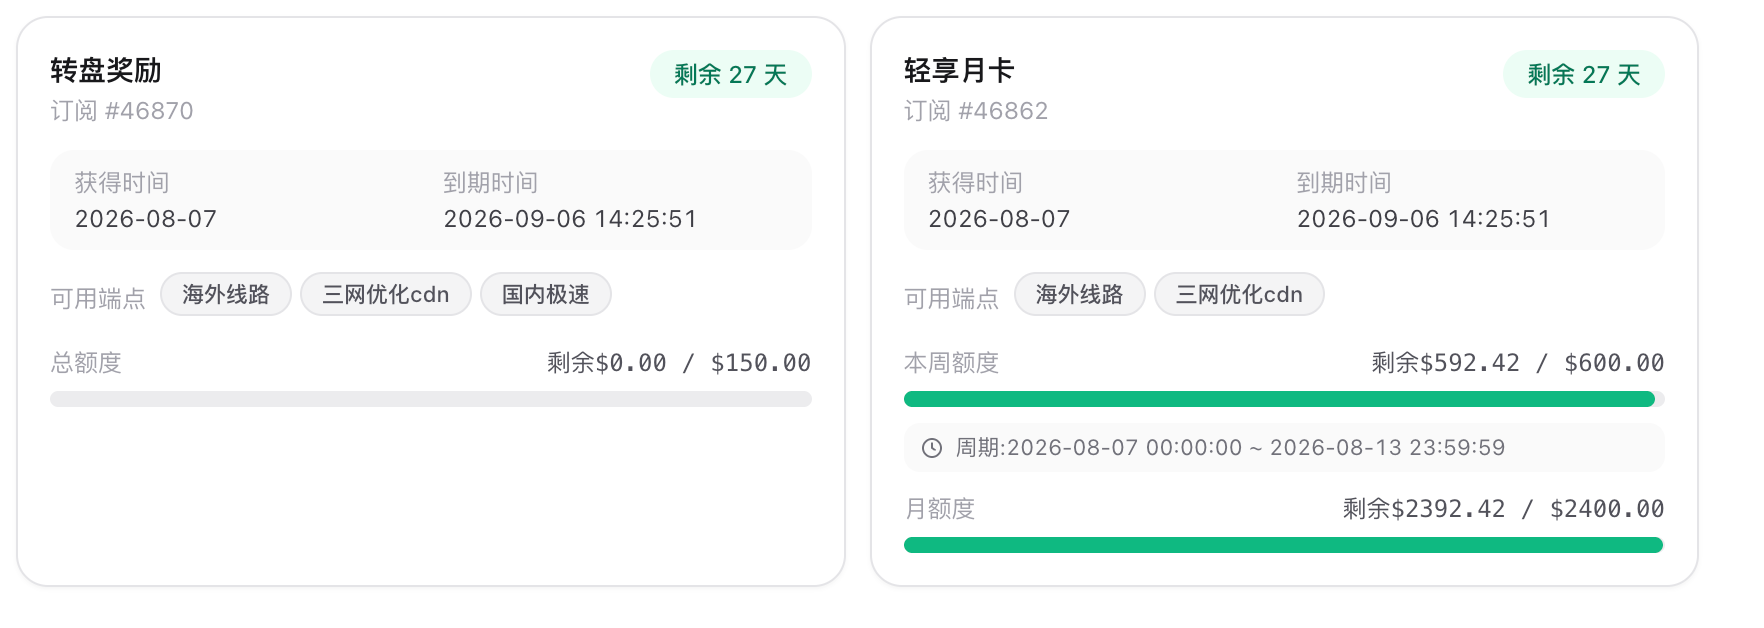This screenshot has height=628, width=1764.
Task: Click the 周期 date range row
Action: point(1284,448)
